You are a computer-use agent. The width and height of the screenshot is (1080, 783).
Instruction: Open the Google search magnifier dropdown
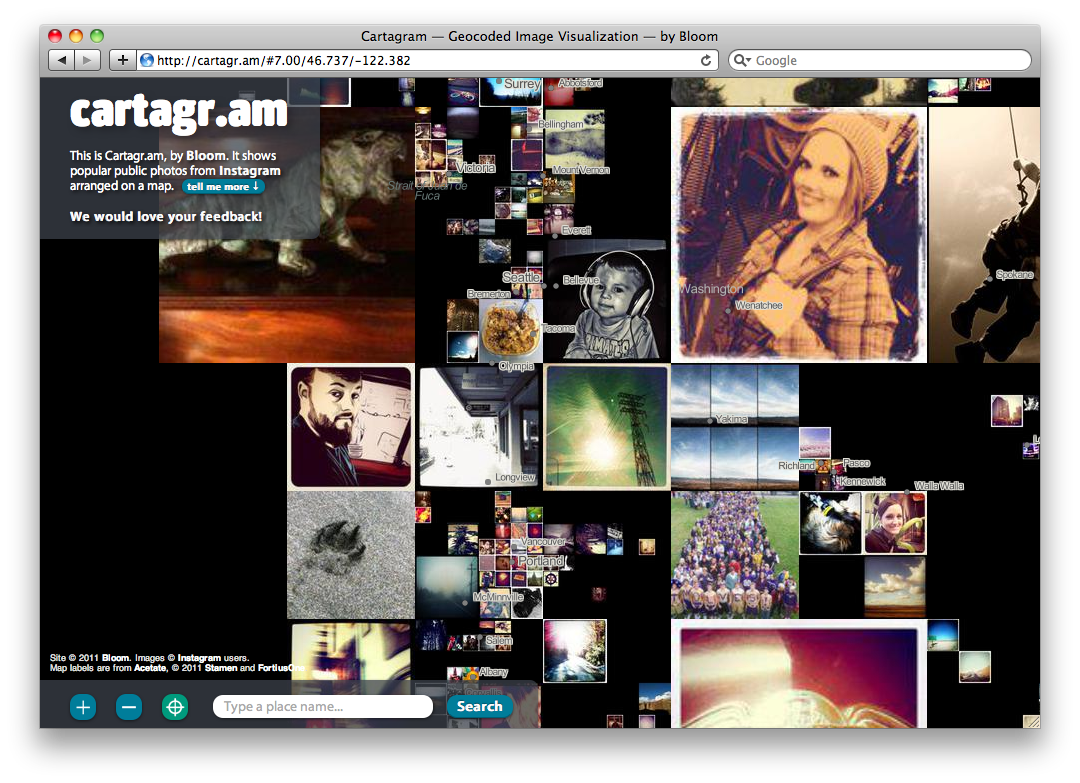[x=743, y=60]
